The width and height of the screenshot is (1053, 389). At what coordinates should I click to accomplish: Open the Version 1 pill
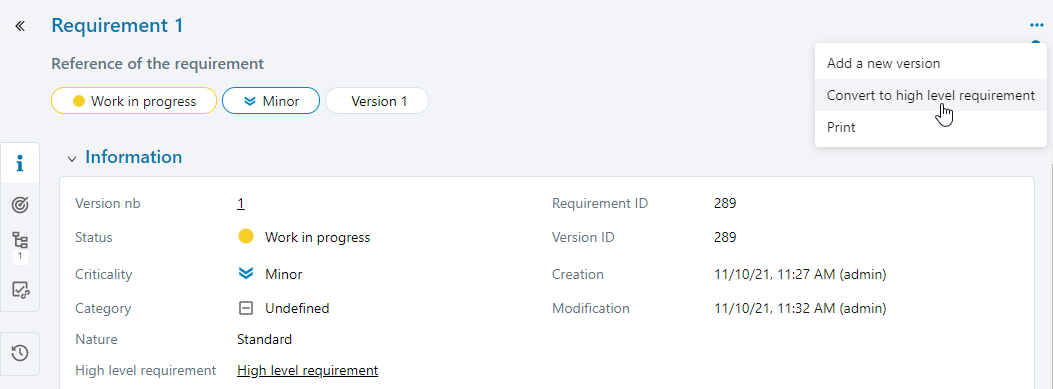point(377,101)
